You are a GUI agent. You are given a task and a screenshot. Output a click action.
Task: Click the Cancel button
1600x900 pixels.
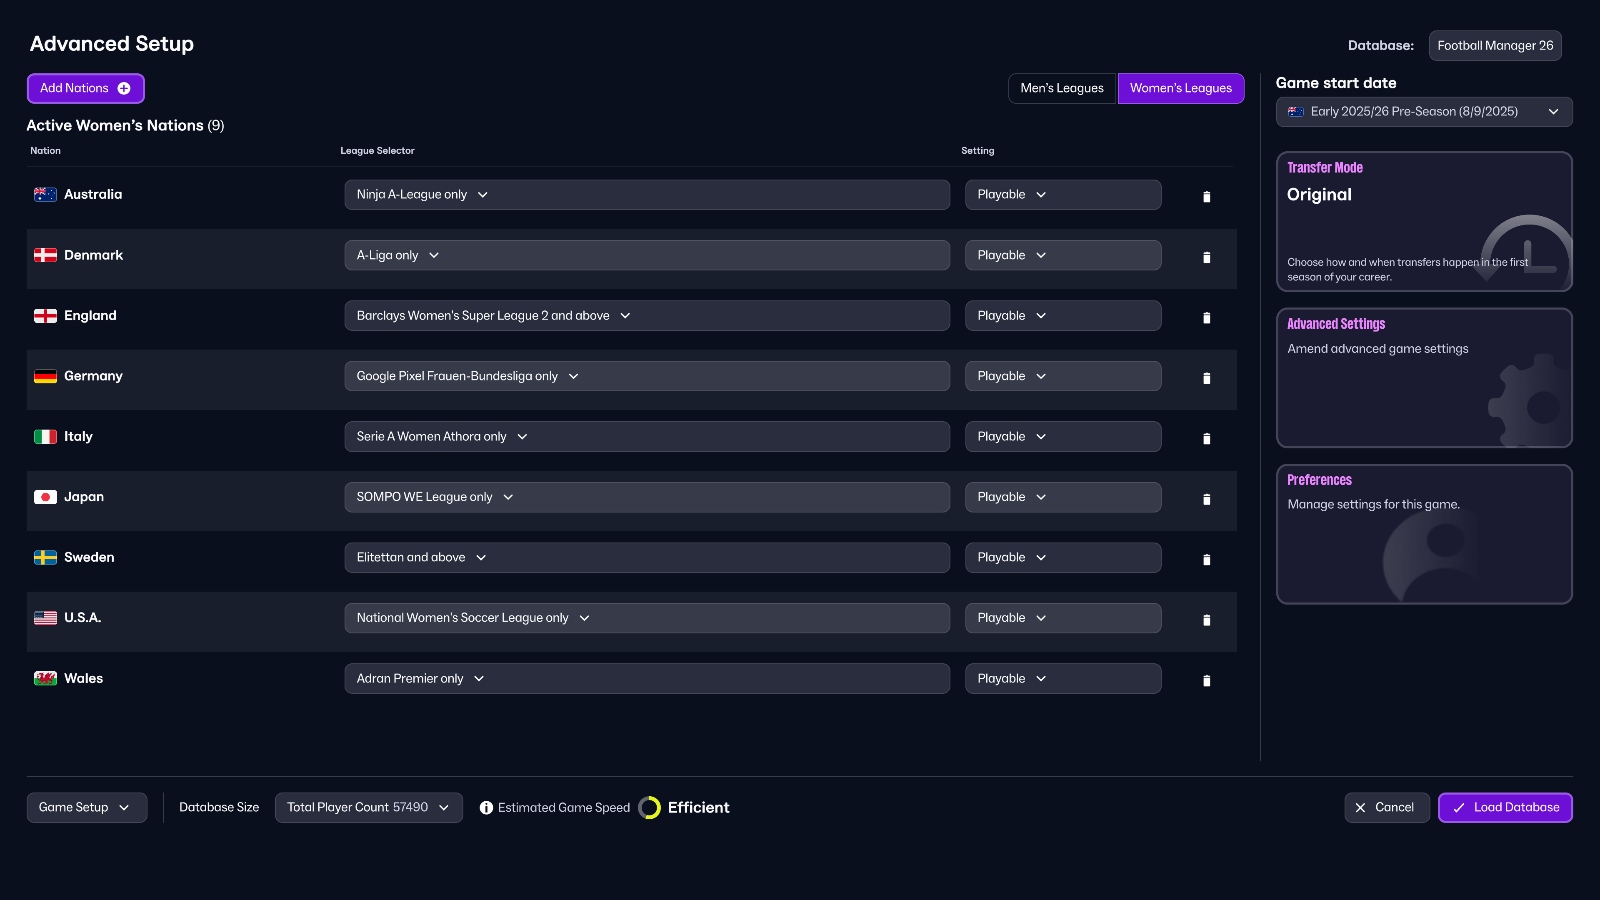coord(1386,808)
